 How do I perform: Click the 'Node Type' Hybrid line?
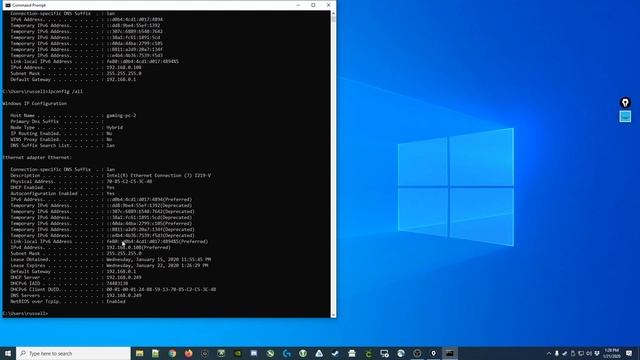[67, 127]
